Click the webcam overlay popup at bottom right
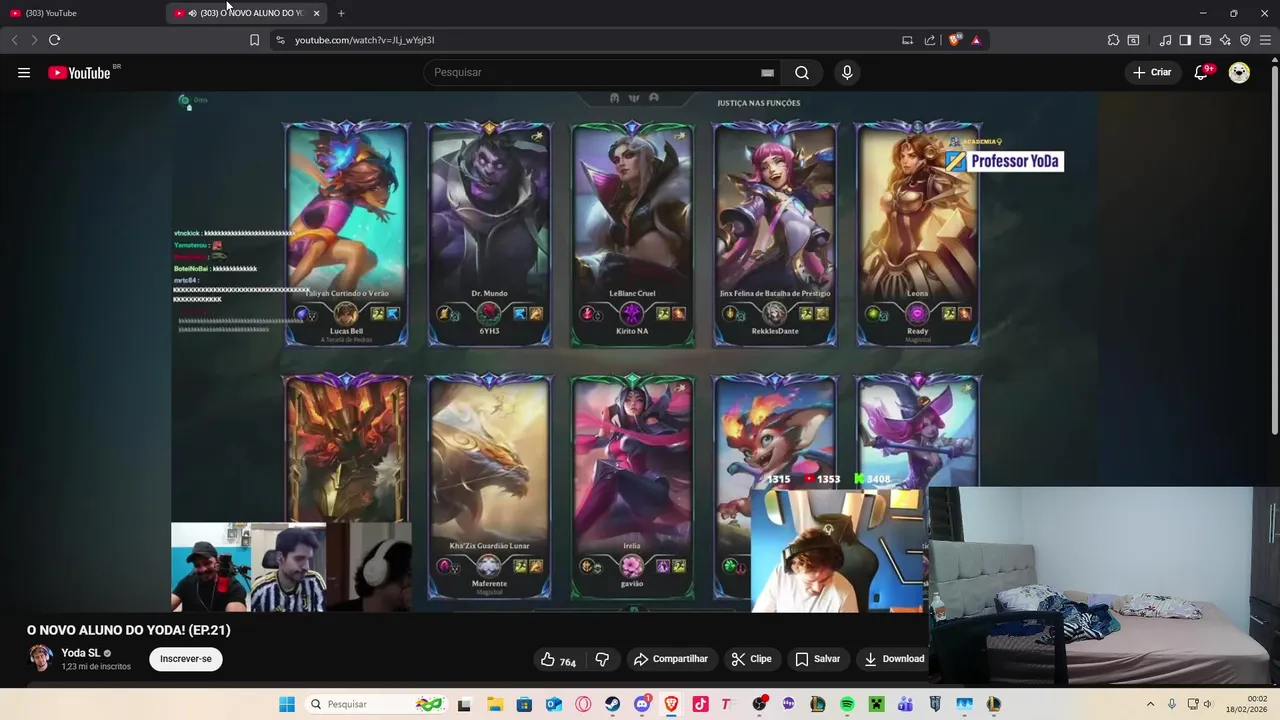This screenshot has height=720, width=1280. coord(1104,586)
